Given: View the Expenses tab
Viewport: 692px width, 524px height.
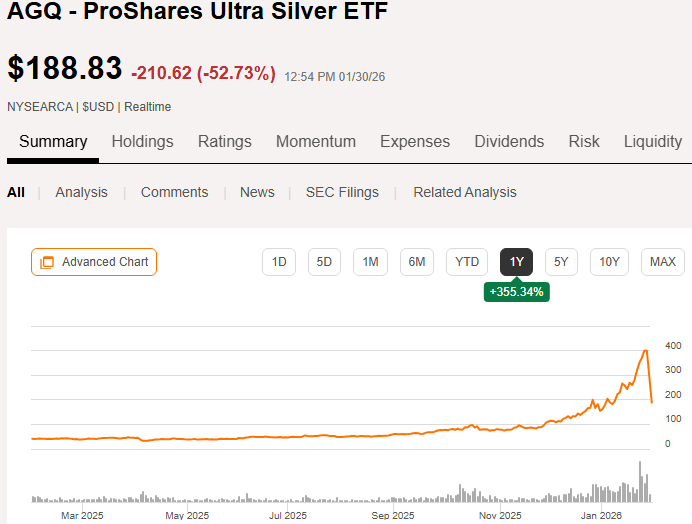Looking at the screenshot, I should coord(415,142).
